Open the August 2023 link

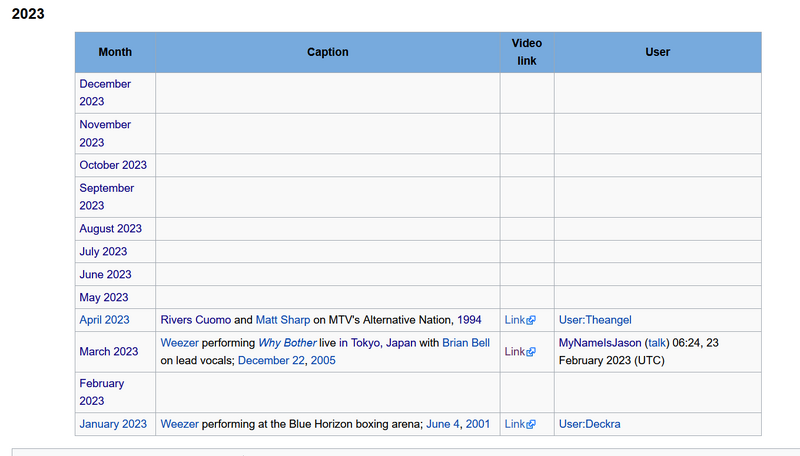pos(110,229)
